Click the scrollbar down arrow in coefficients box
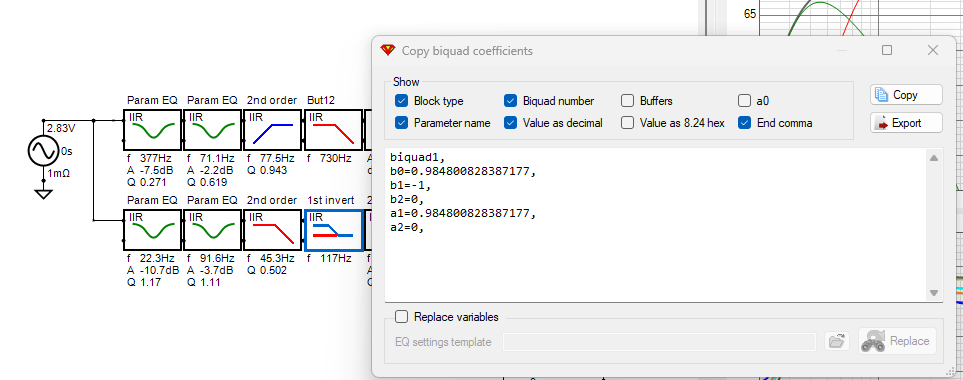Screen dimensions: 963x380 (x=934, y=293)
